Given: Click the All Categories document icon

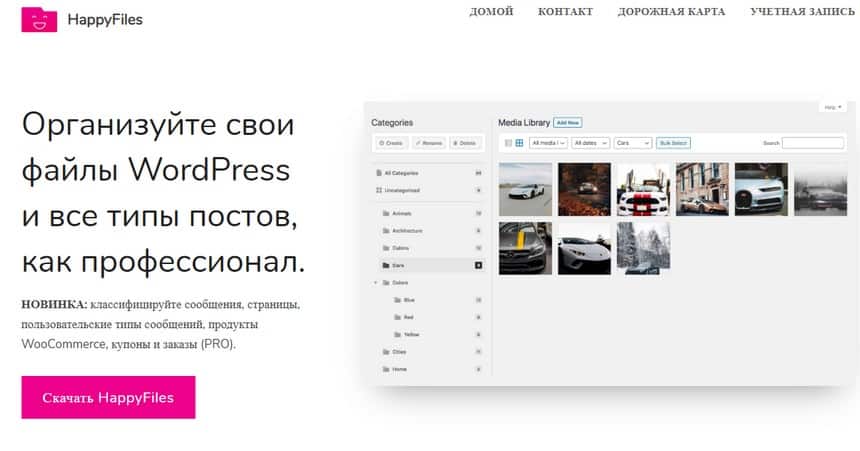Looking at the screenshot, I should pos(378,173).
